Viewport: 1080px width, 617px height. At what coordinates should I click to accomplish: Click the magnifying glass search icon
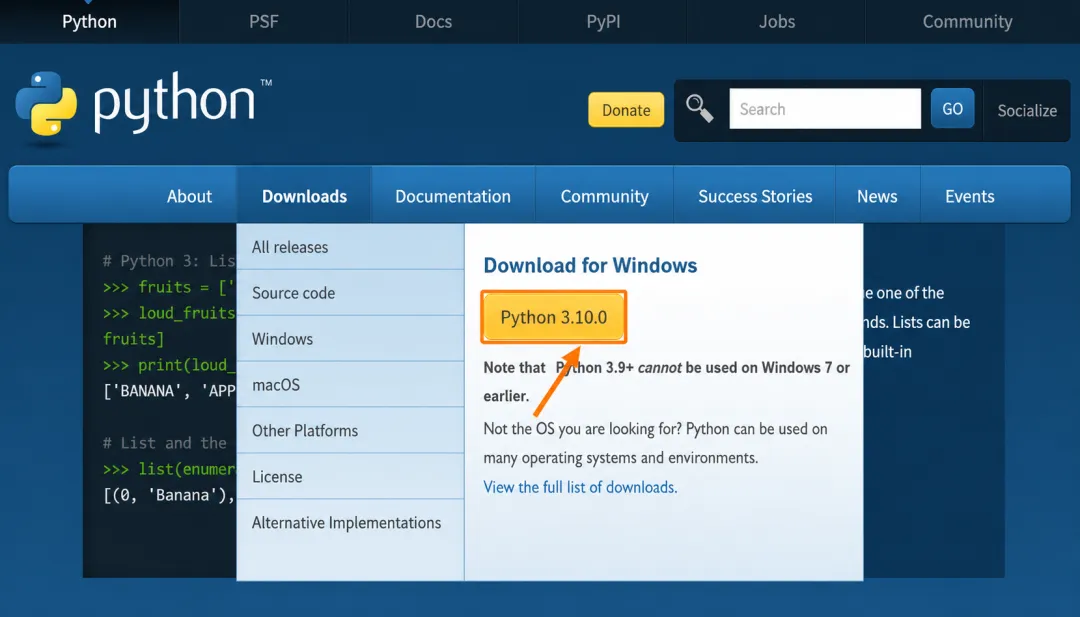699,109
